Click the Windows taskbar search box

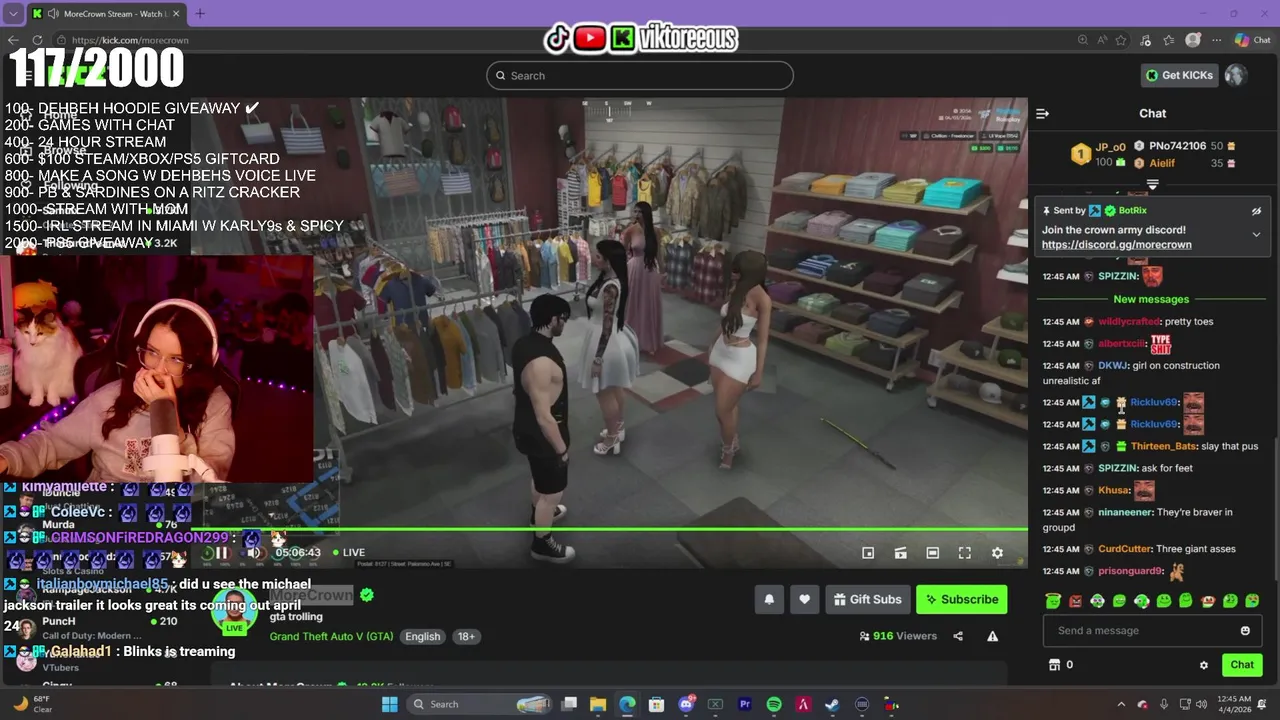tap(481, 704)
